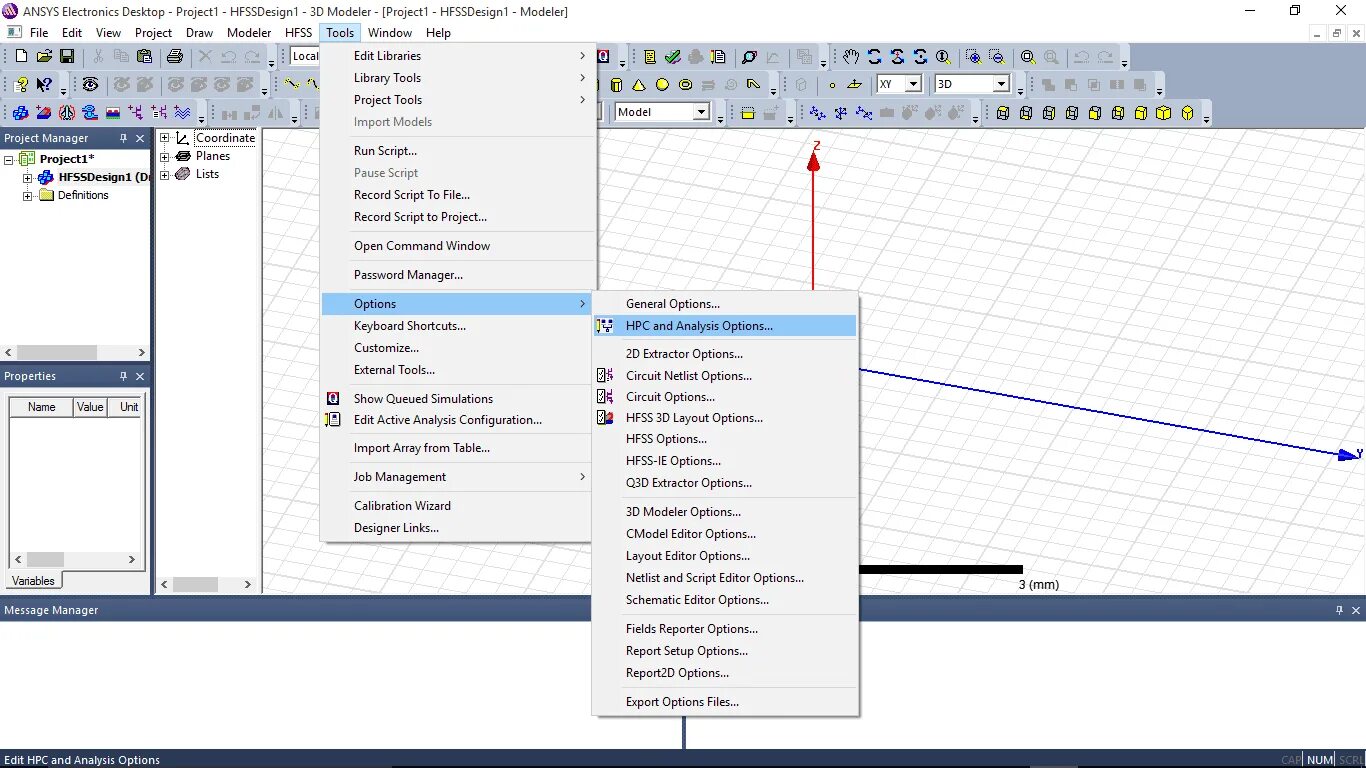1366x768 pixels.
Task: Select Circuit Netlist Options entry
Action: [725, 376]
